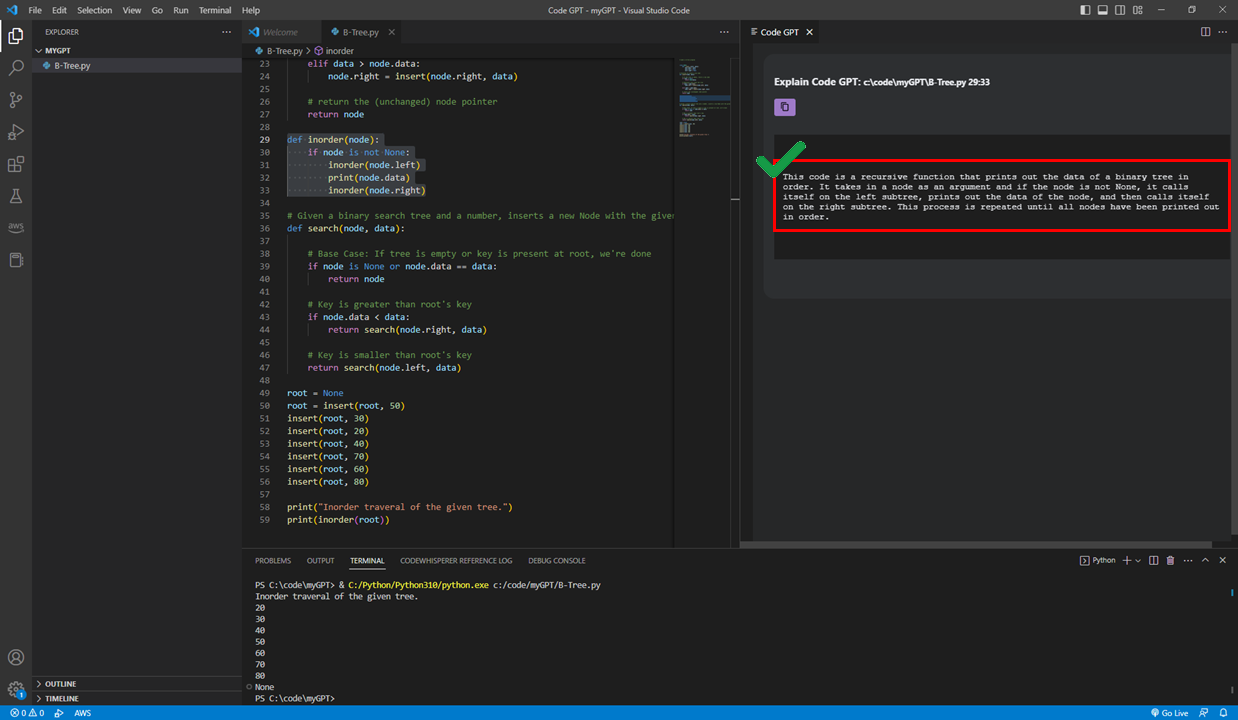The height and width of the screenshot is (720, 1238).
Task: Select the Python terminal instance label
Action: click(x=1098, y=561)
